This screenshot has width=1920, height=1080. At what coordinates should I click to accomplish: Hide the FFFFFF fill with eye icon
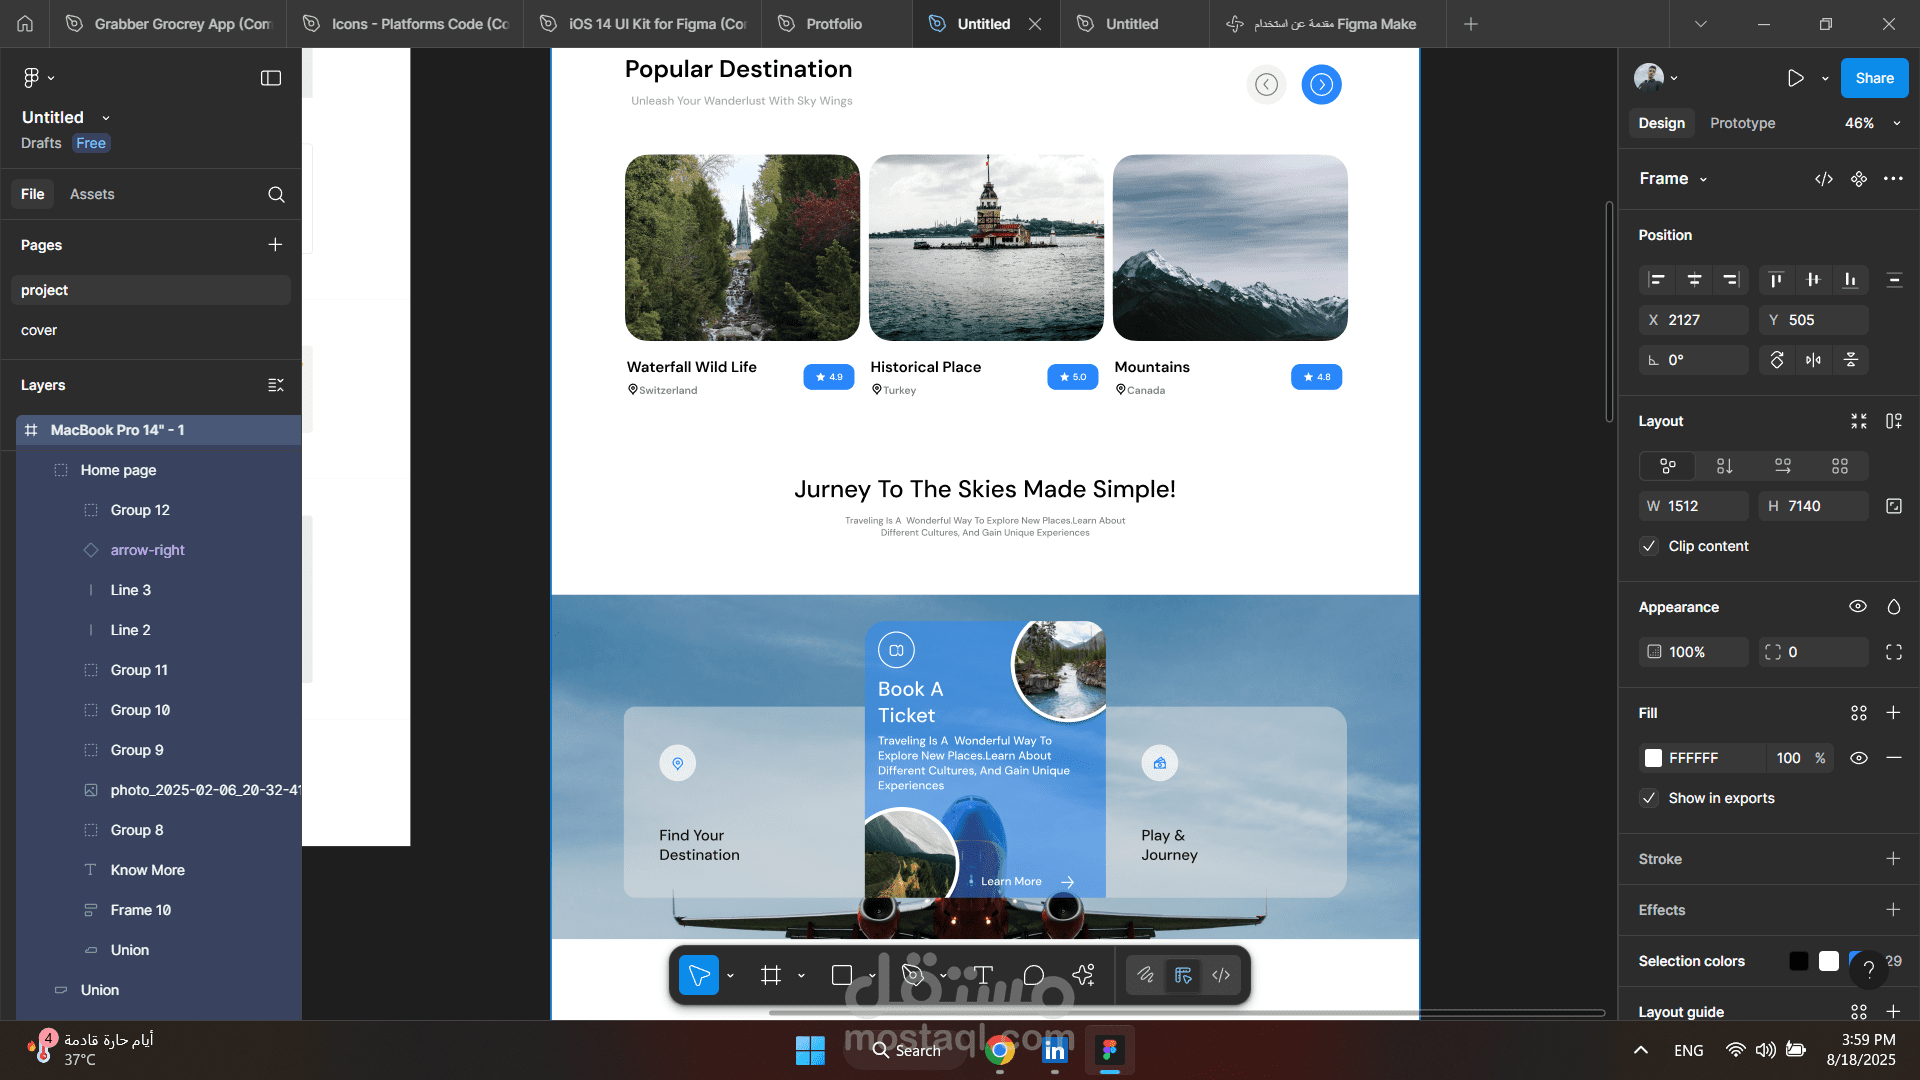(x=1858, y=758)
